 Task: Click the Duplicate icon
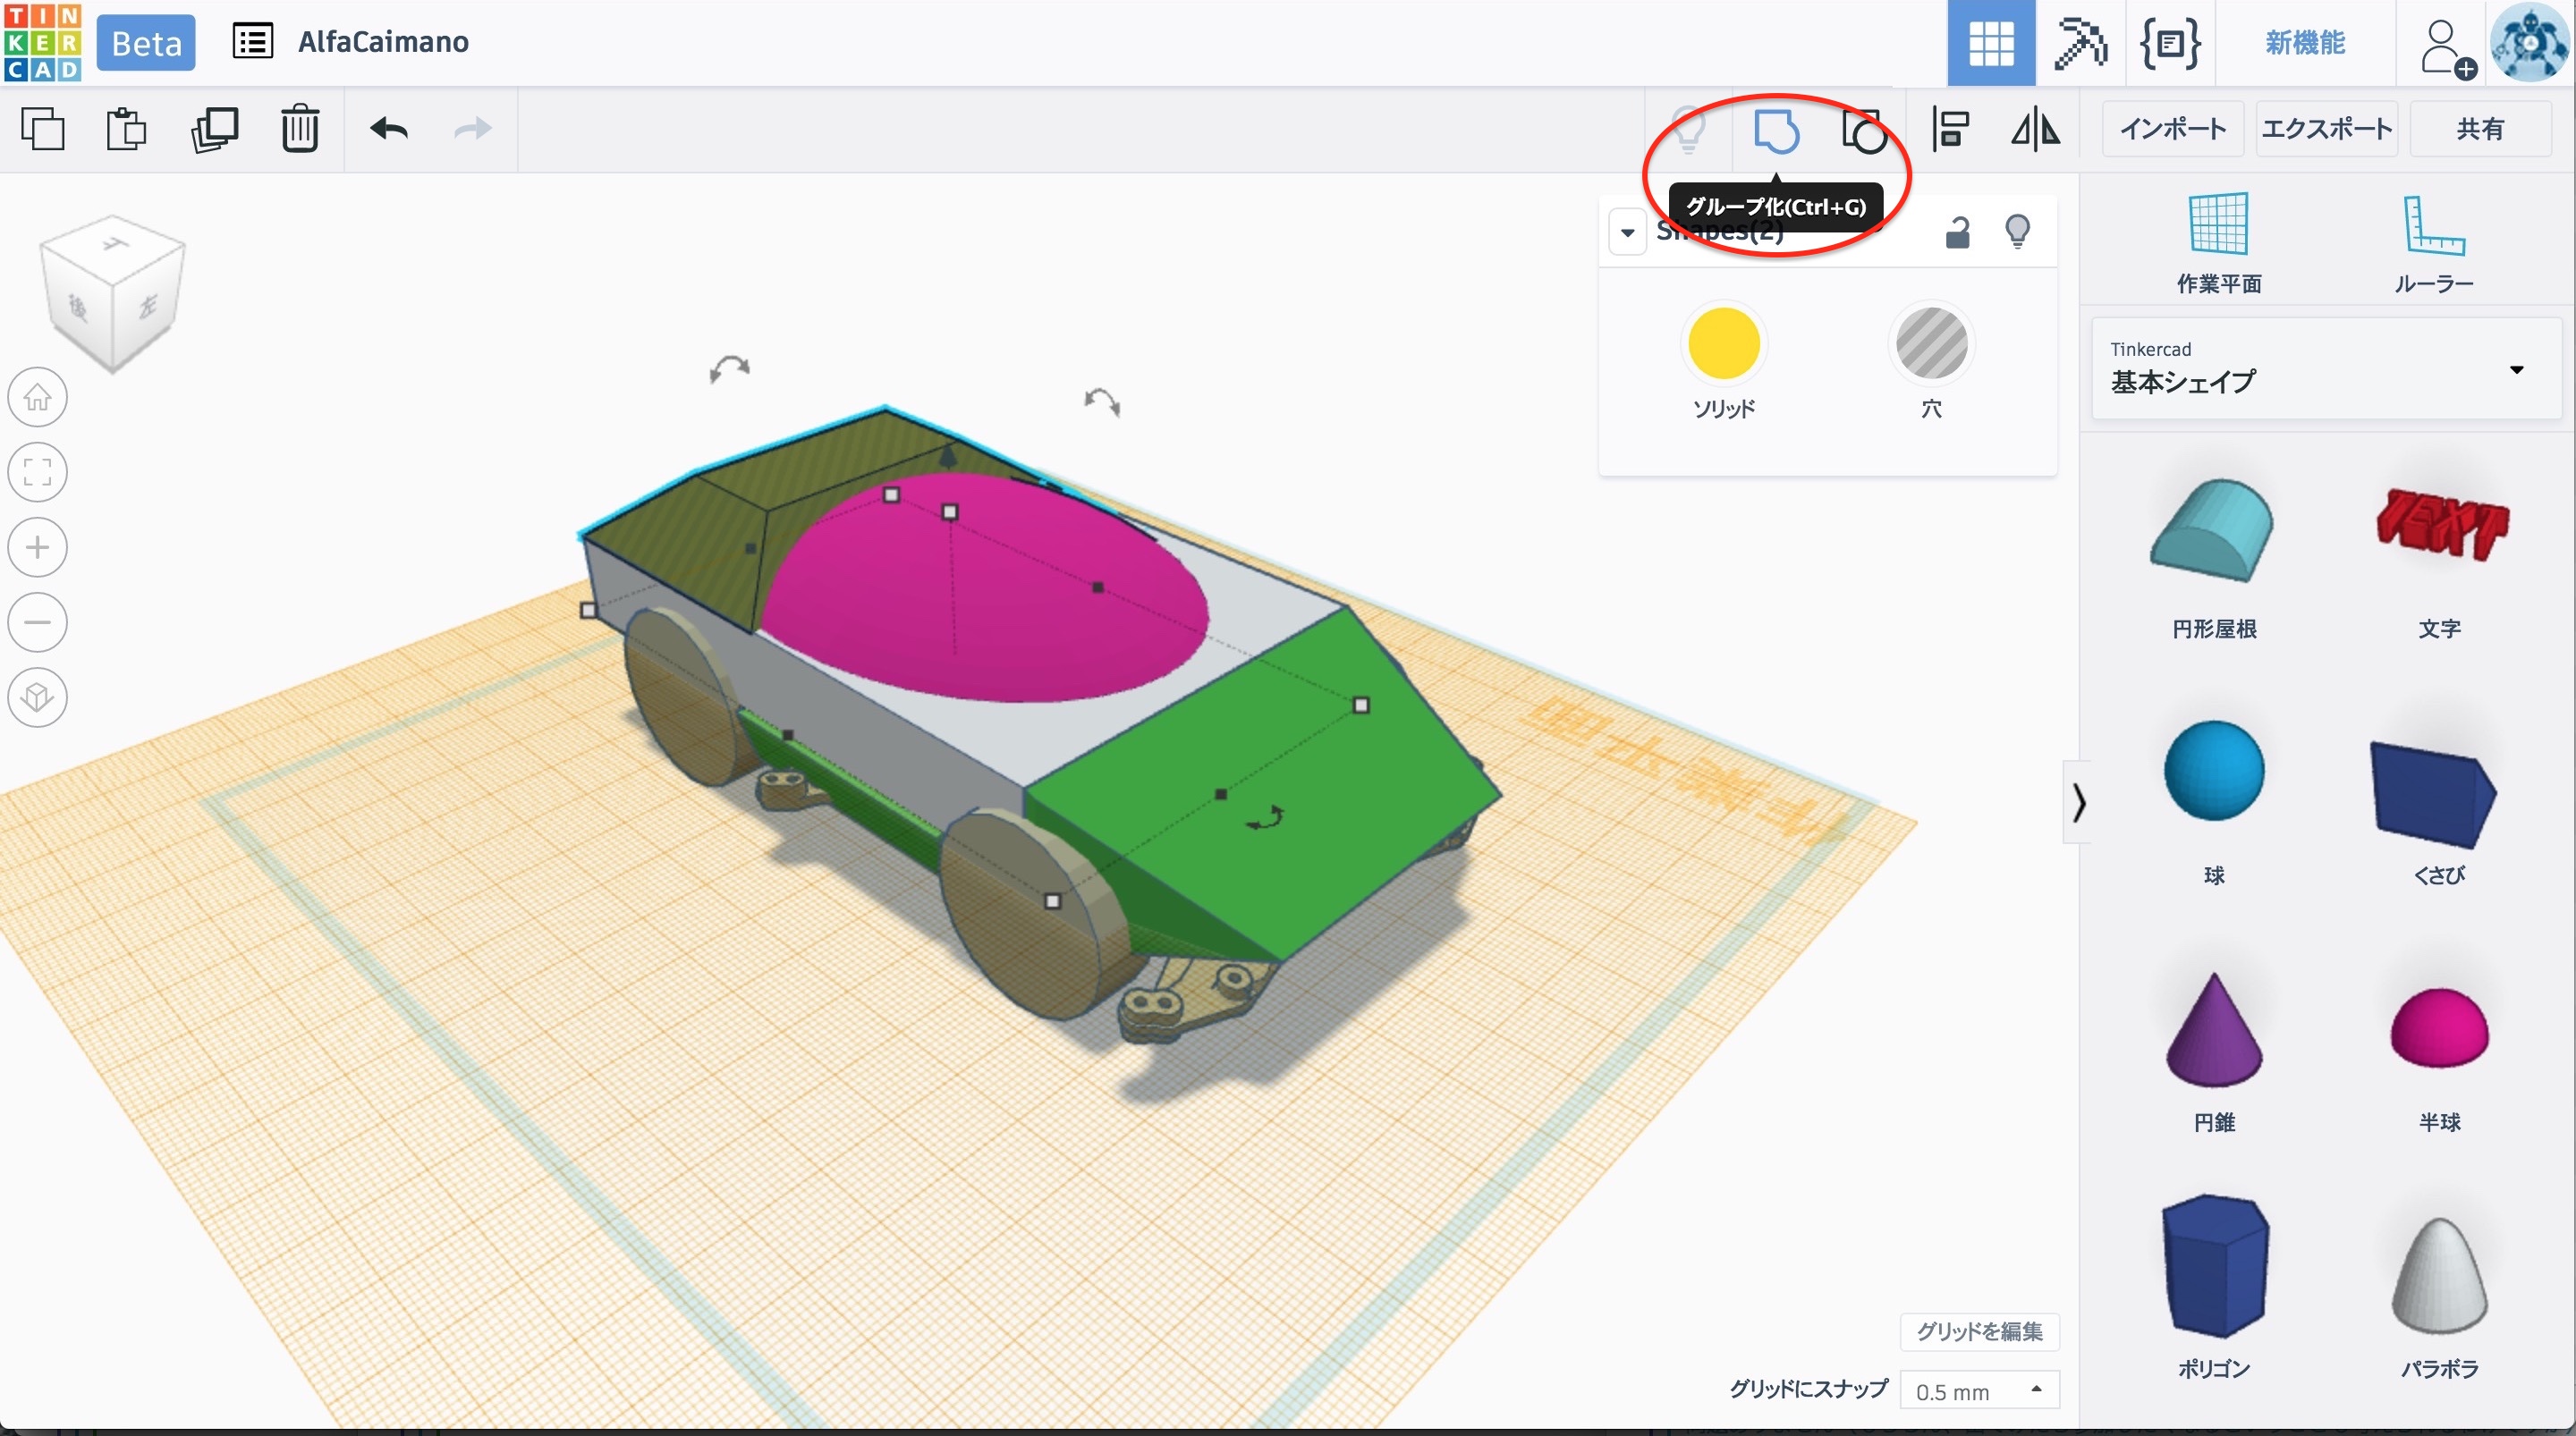214,129
